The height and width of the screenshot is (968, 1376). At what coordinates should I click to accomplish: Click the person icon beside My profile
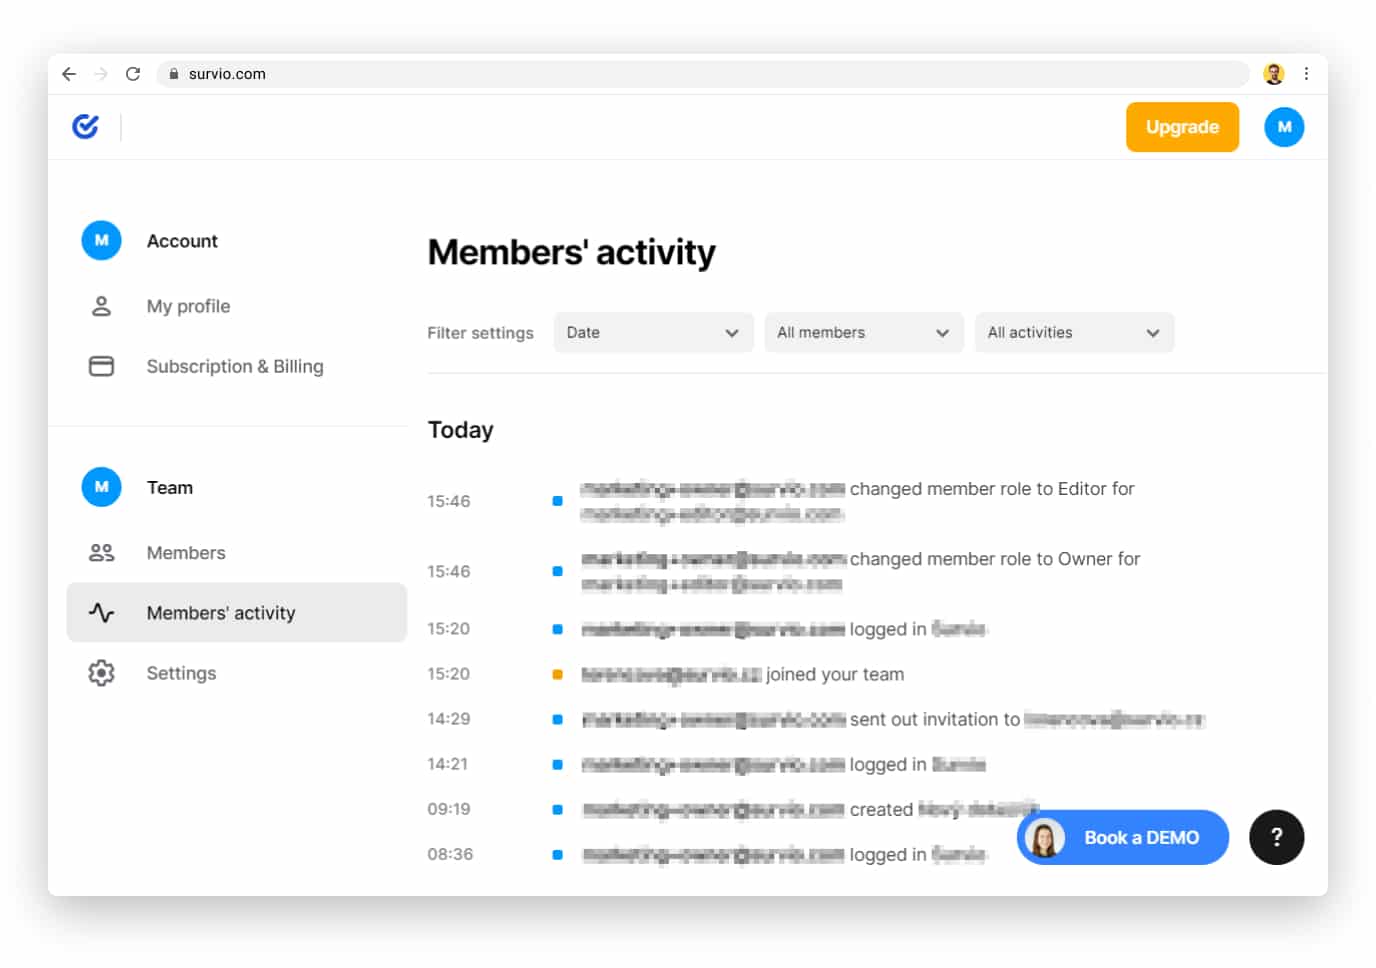tap(101, 306)
